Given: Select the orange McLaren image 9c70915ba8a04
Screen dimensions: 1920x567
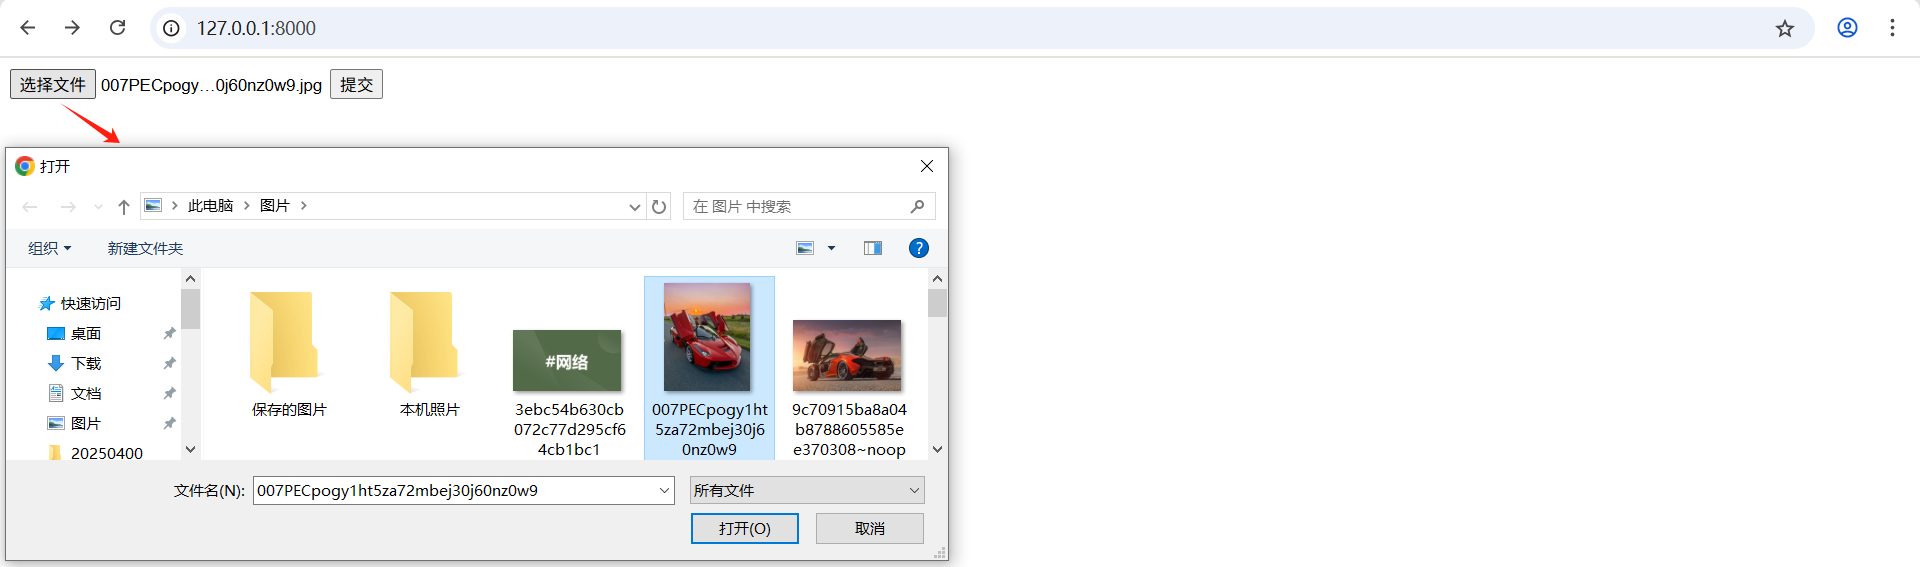Looking at the screenshot, I should point(847,355).
